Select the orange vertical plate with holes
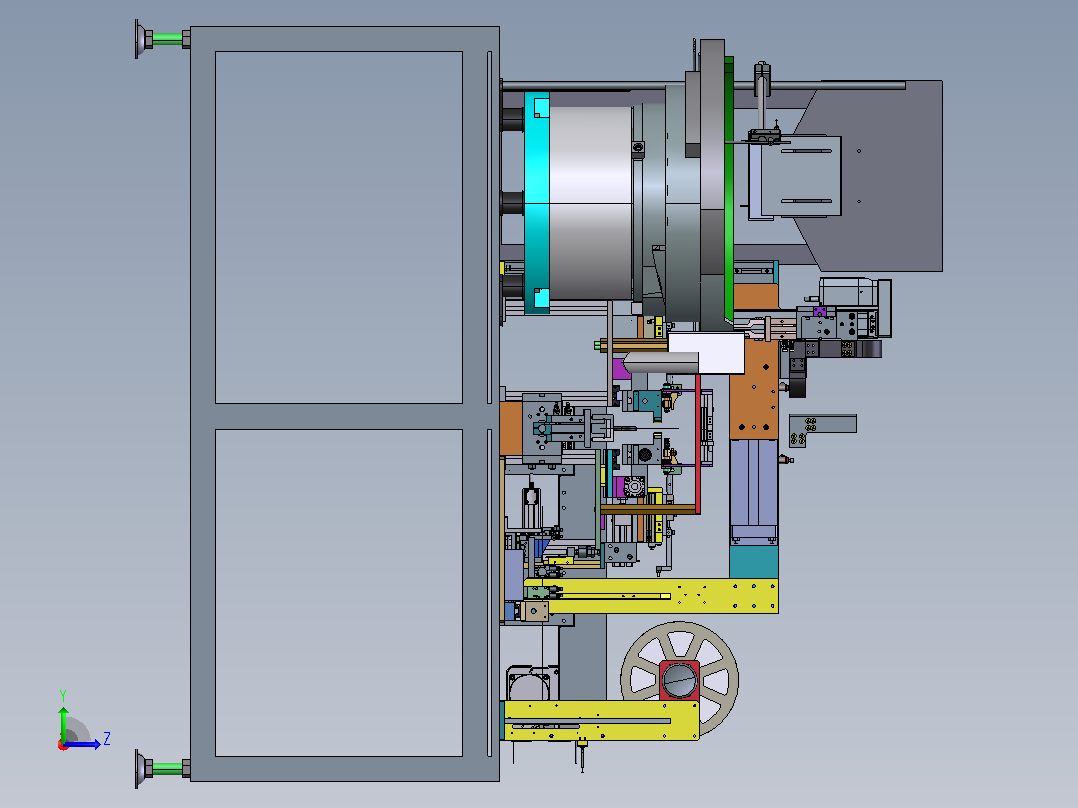The image size is (1078, 808). [754, 390]
